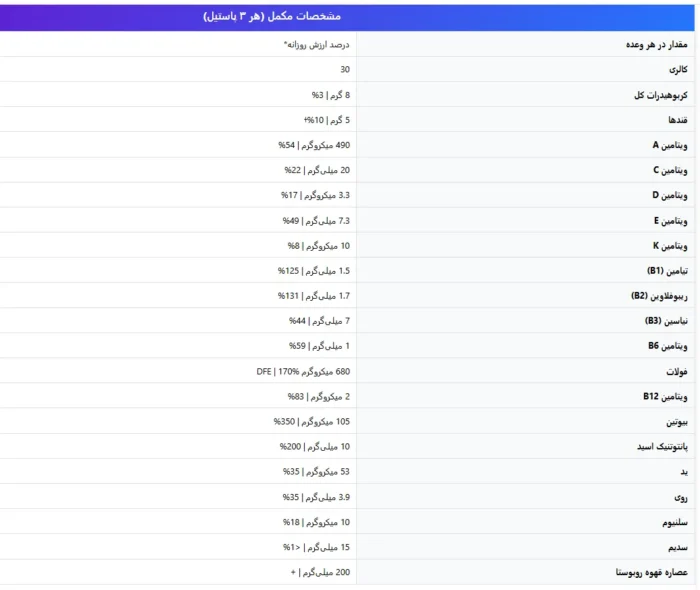
Task: Click the calorie value '30'
Action: (x=345, y=69)
